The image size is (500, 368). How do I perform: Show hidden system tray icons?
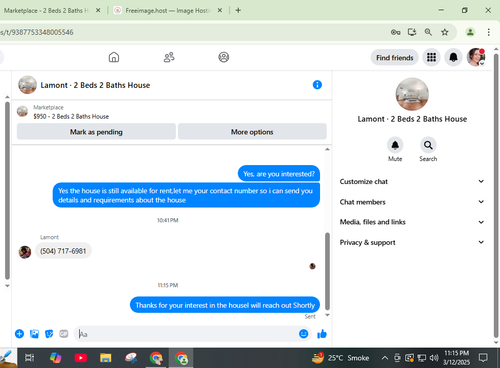point(385,358)
